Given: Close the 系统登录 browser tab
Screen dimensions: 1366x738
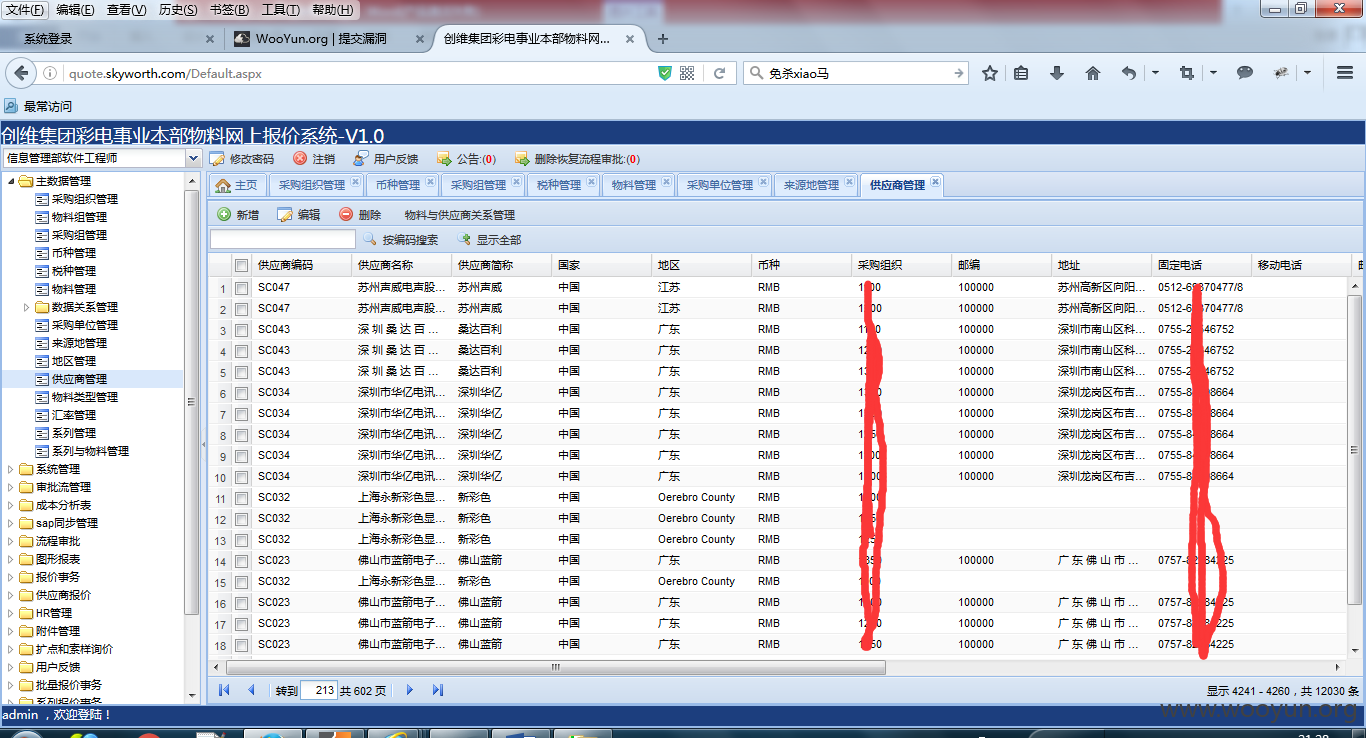Looking at the screenshot, I should pos(210,39).
